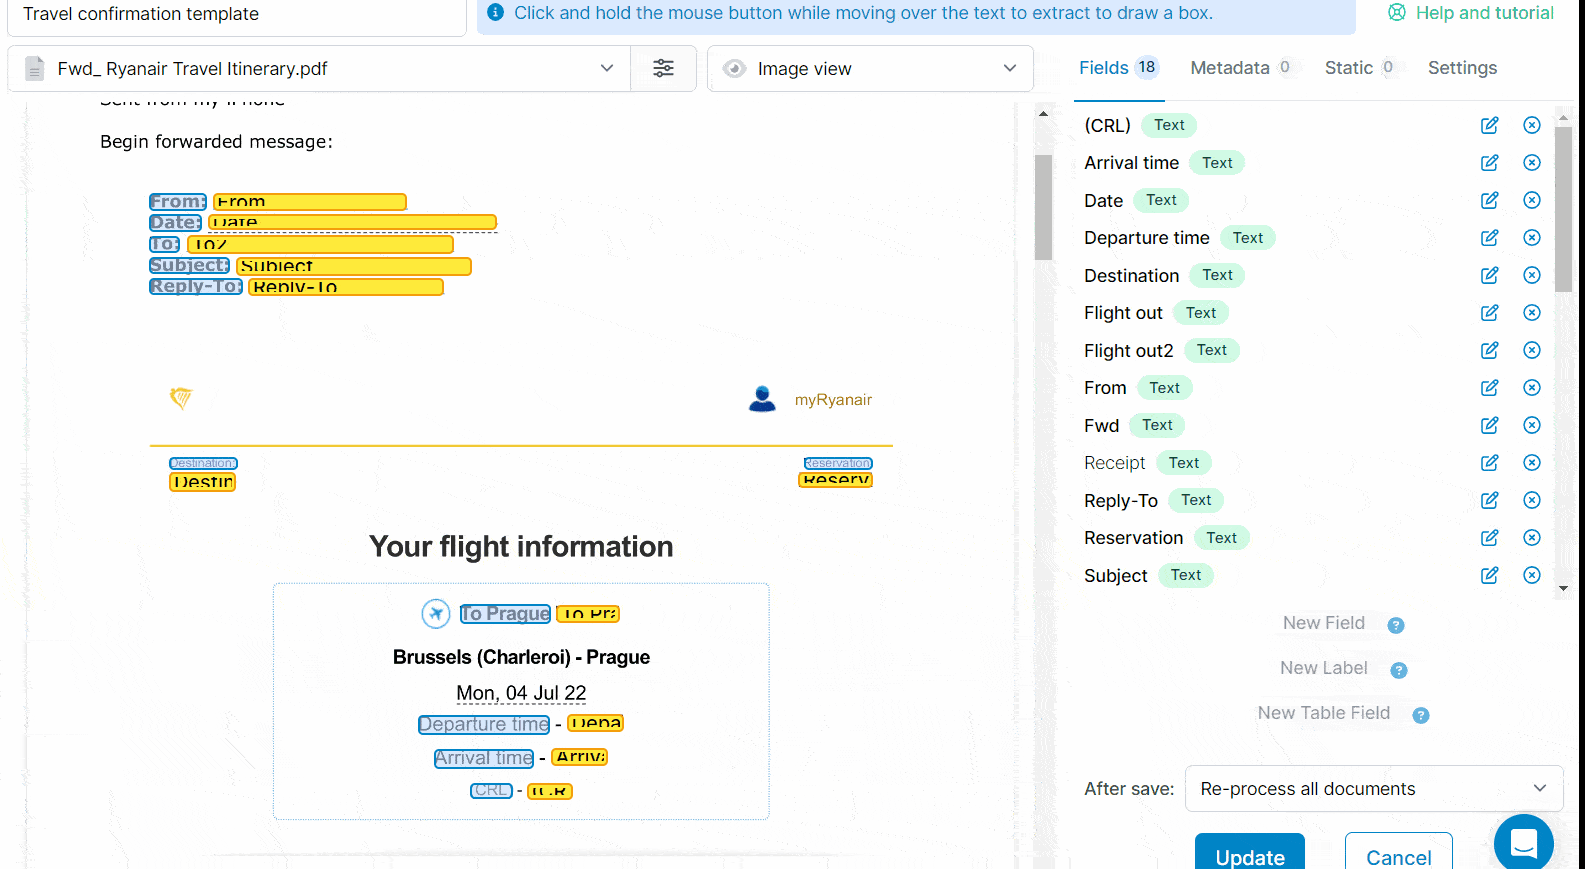Select the From label box in document

(x=178, y=202)
